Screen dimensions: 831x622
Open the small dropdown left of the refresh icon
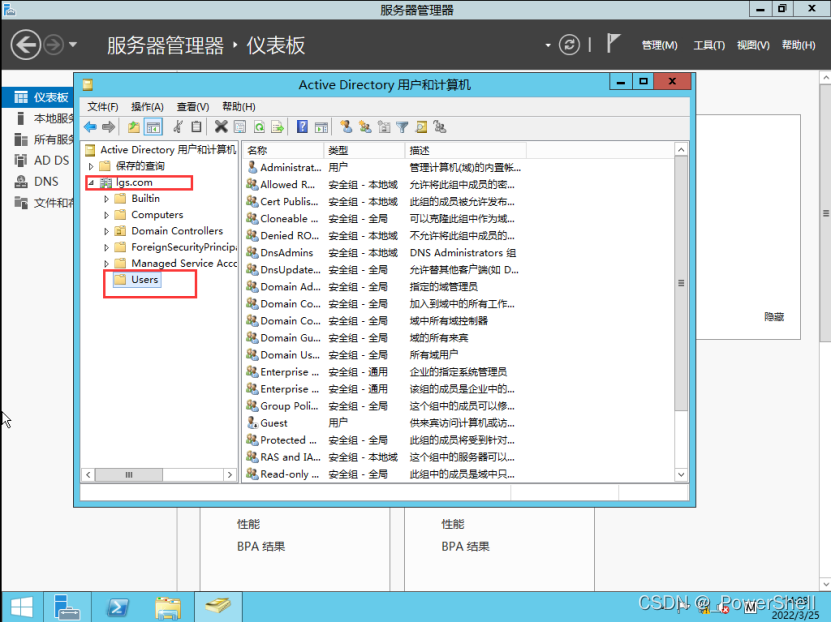[548, 46]
